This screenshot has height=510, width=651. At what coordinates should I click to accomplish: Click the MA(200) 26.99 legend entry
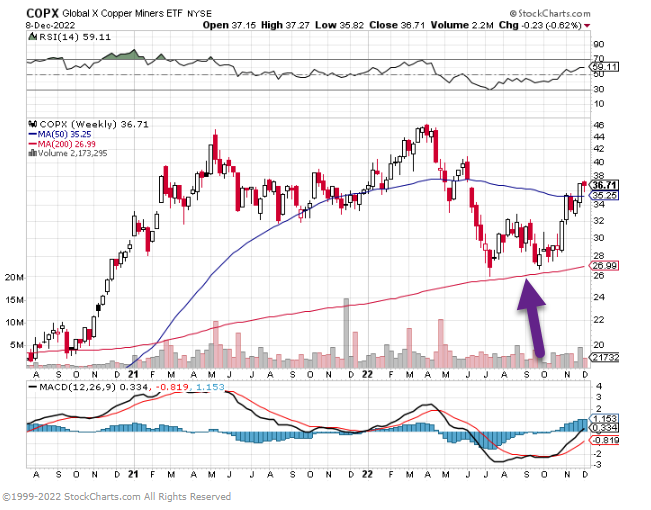point(66,144)
